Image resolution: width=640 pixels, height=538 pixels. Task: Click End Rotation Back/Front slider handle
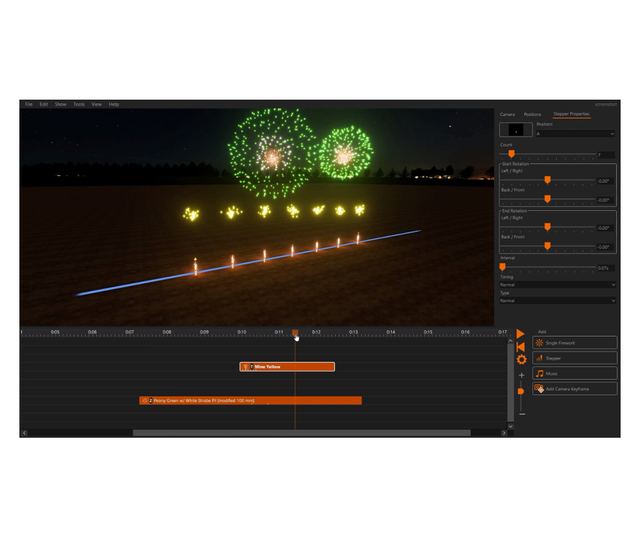click(x=548, y=246)
